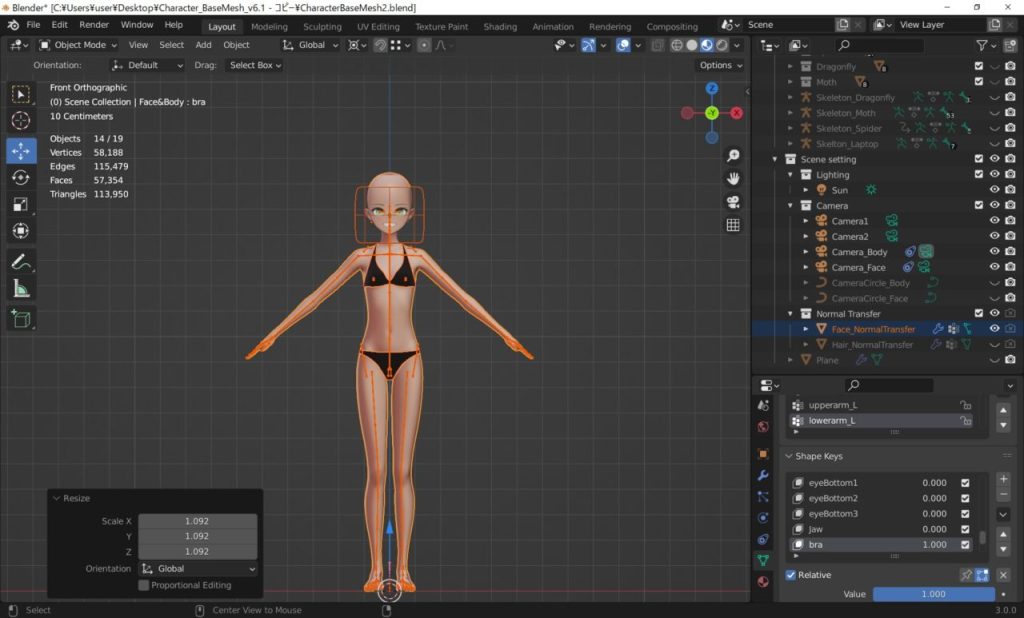
Task: Switch to the Sculpting workspace tab
Action: click(x=322, y=27)
